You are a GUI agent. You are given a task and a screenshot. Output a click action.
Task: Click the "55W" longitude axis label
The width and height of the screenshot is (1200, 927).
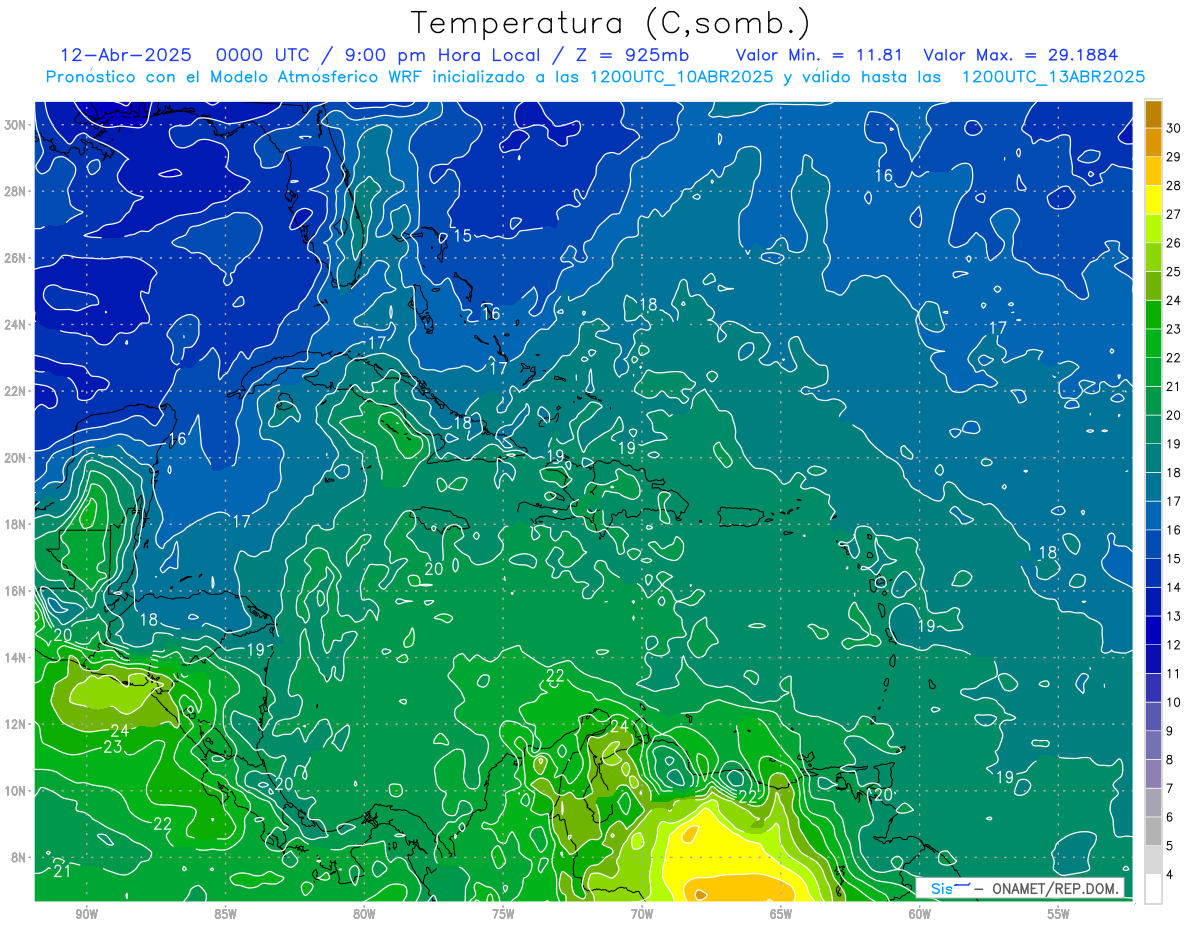(x=1058, y=914)
